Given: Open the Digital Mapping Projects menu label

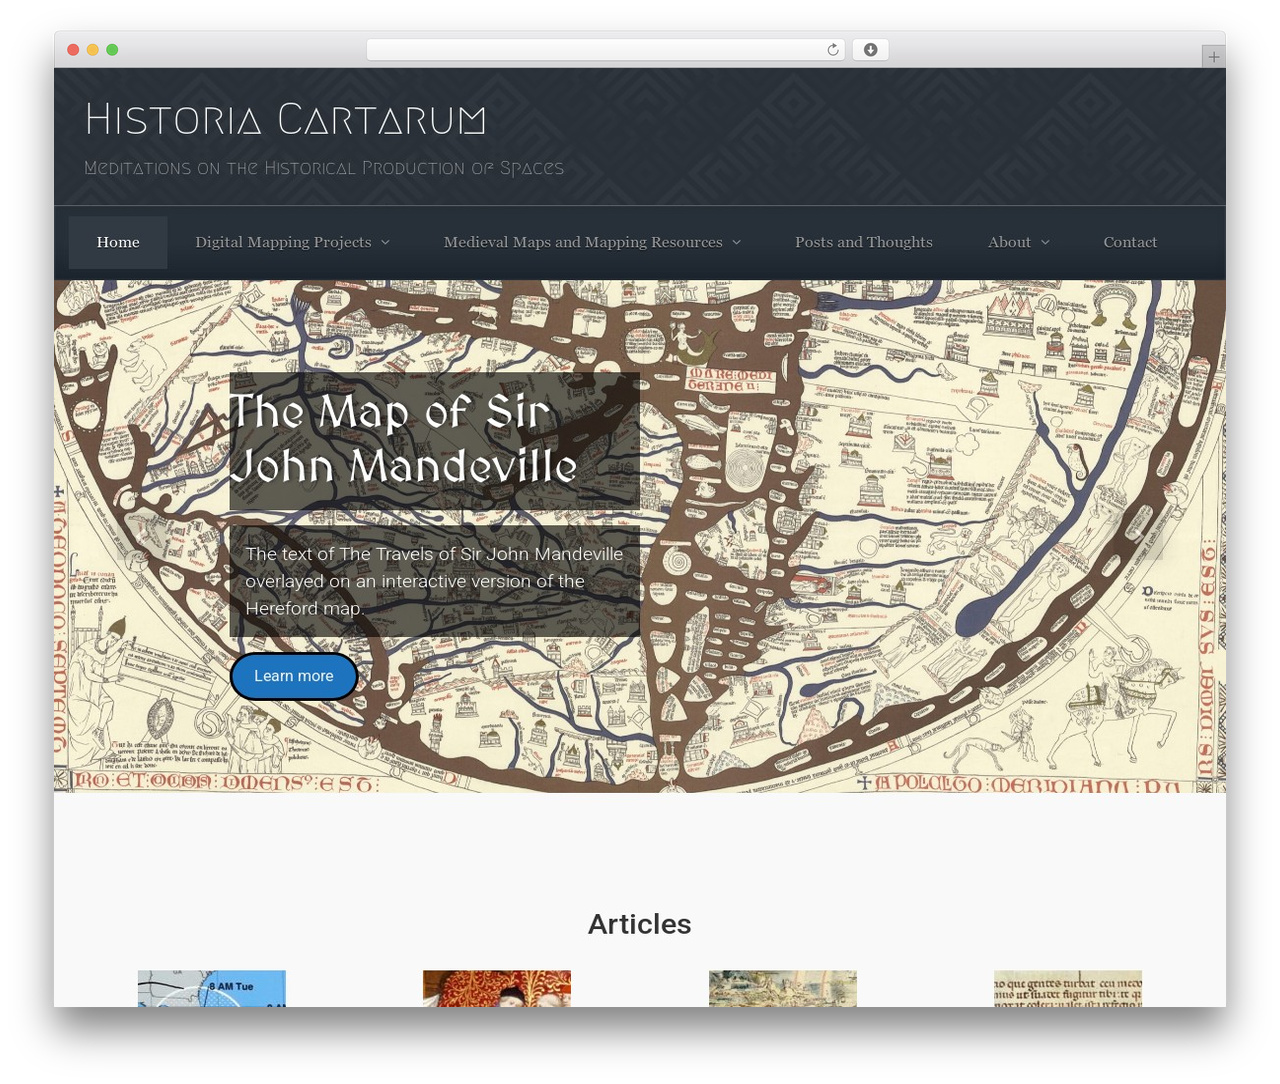Looking at the screenshot, I should click(x=283, y=242).
